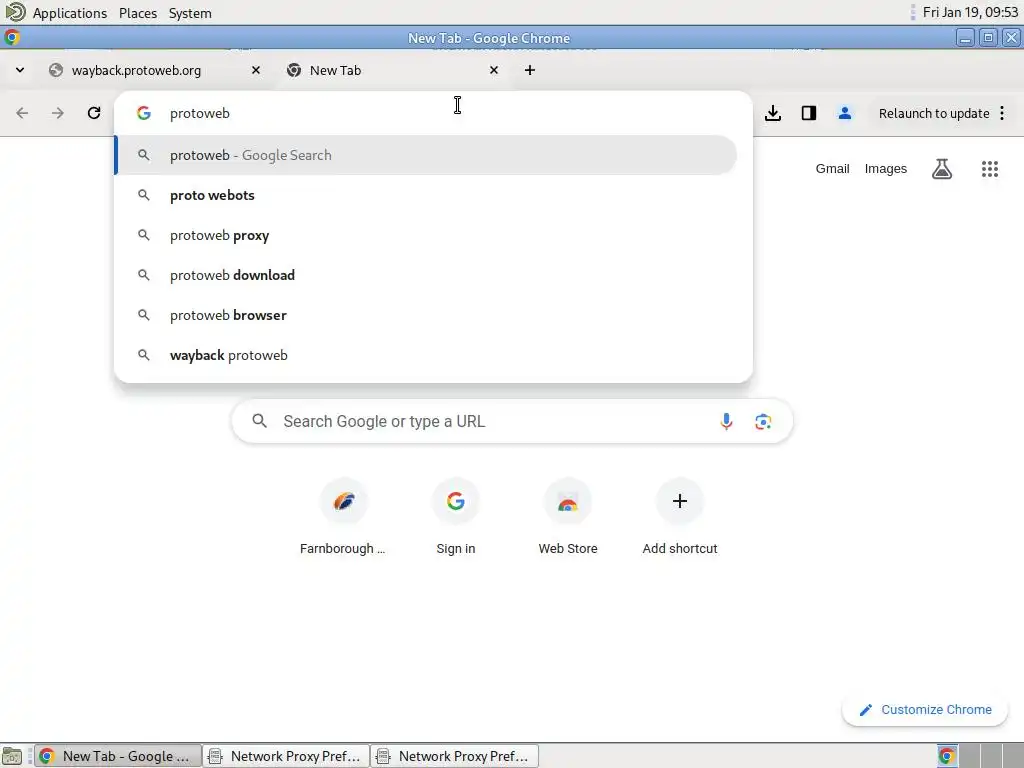Viewport: 1024px width, 768px height.
Task: Search by image with Google Lens icon
Action: [763, 421]
